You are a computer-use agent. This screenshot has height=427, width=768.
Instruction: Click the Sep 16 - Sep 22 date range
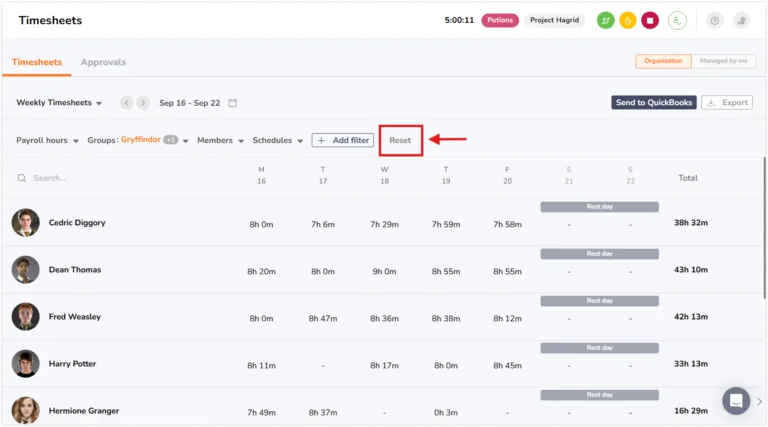[190, 103]
